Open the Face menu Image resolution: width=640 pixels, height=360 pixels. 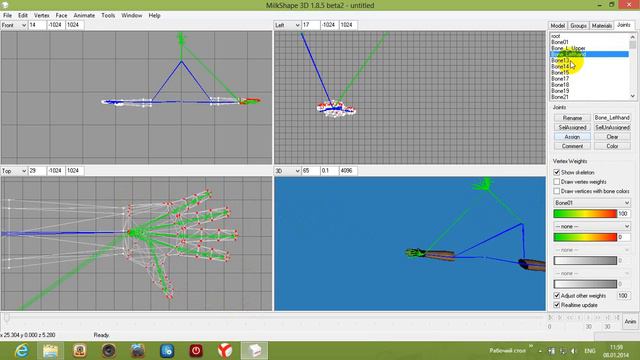61,15
